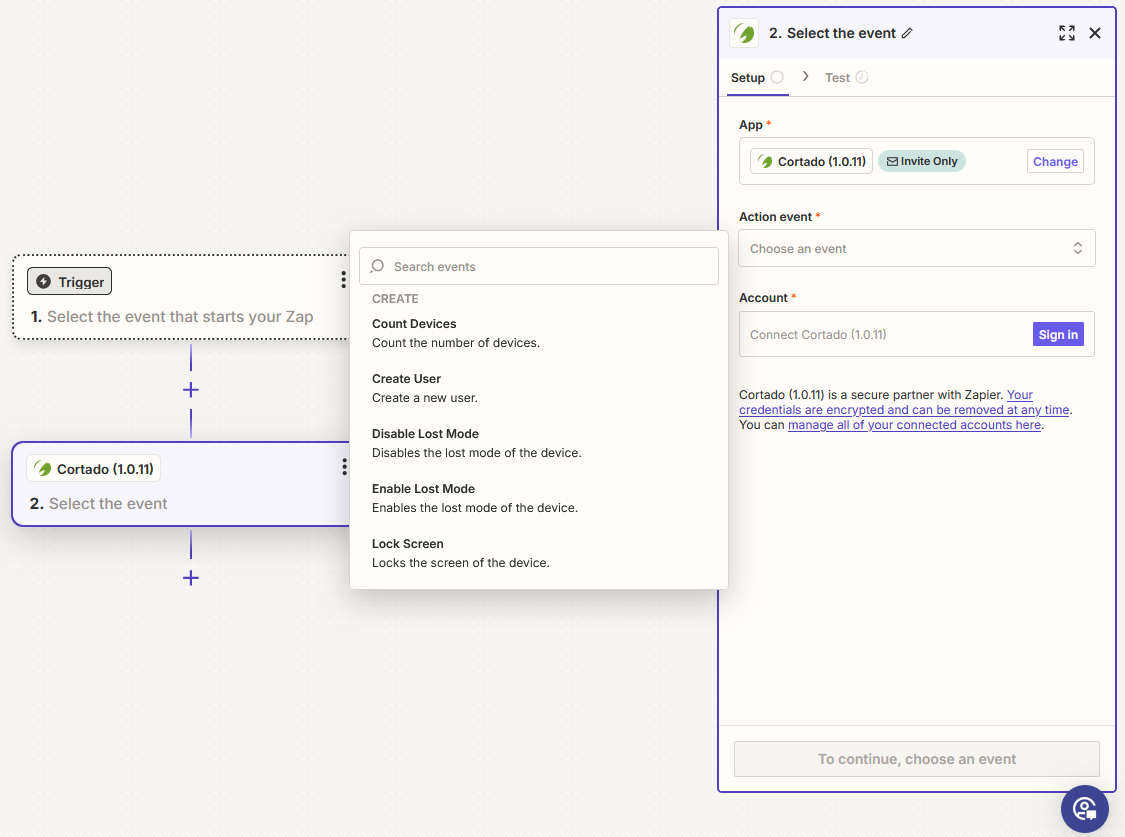Open manage all connected accounts link
This screenshot has width=1125, height=837.
(914, 425)
